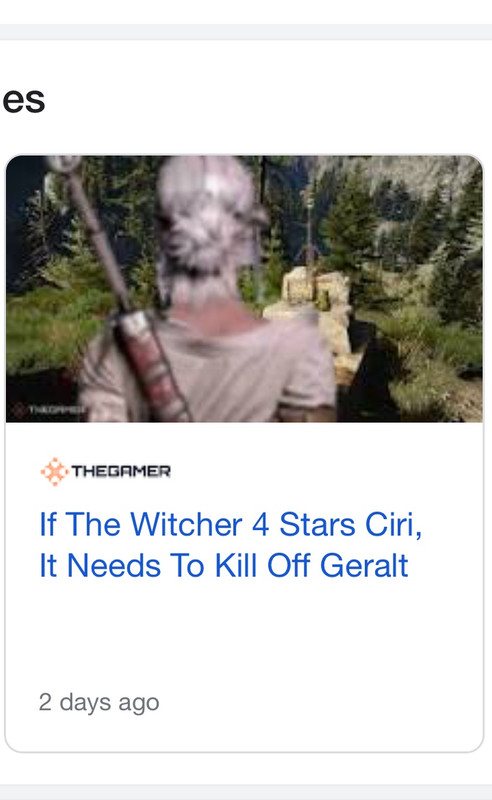Click TheGamer wordmark beside the logo
The height and width of the screenshot is (800, 492).
click(121, 471)
